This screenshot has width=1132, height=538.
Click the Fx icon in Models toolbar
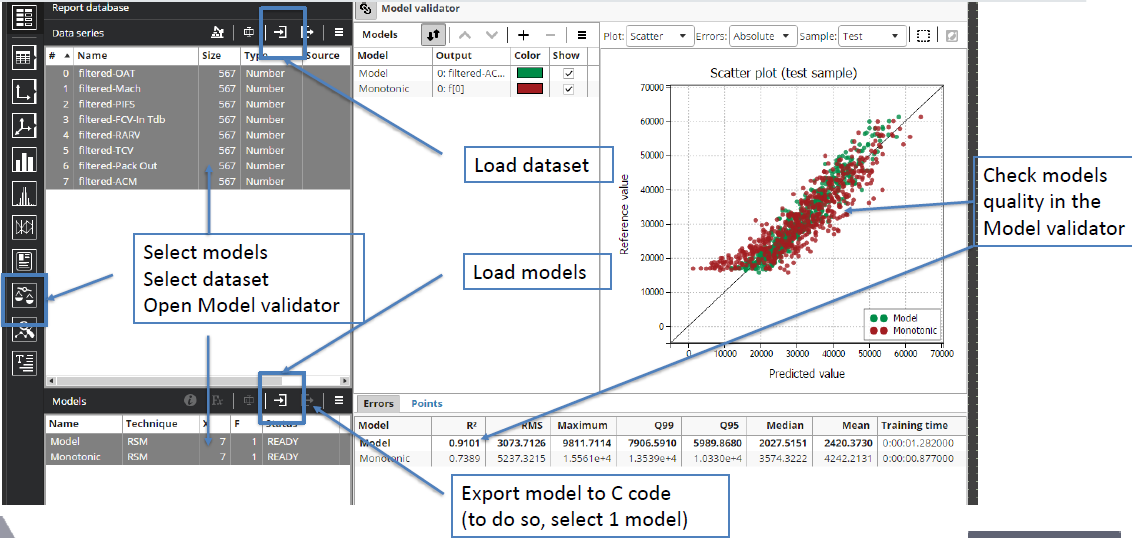point(217,399)
